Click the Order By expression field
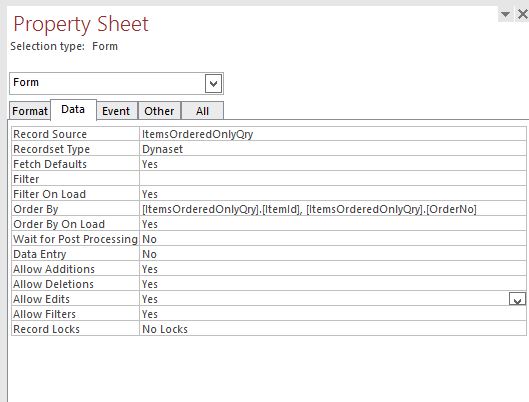Viewport: 529px width, 402px height. point(333,209)
